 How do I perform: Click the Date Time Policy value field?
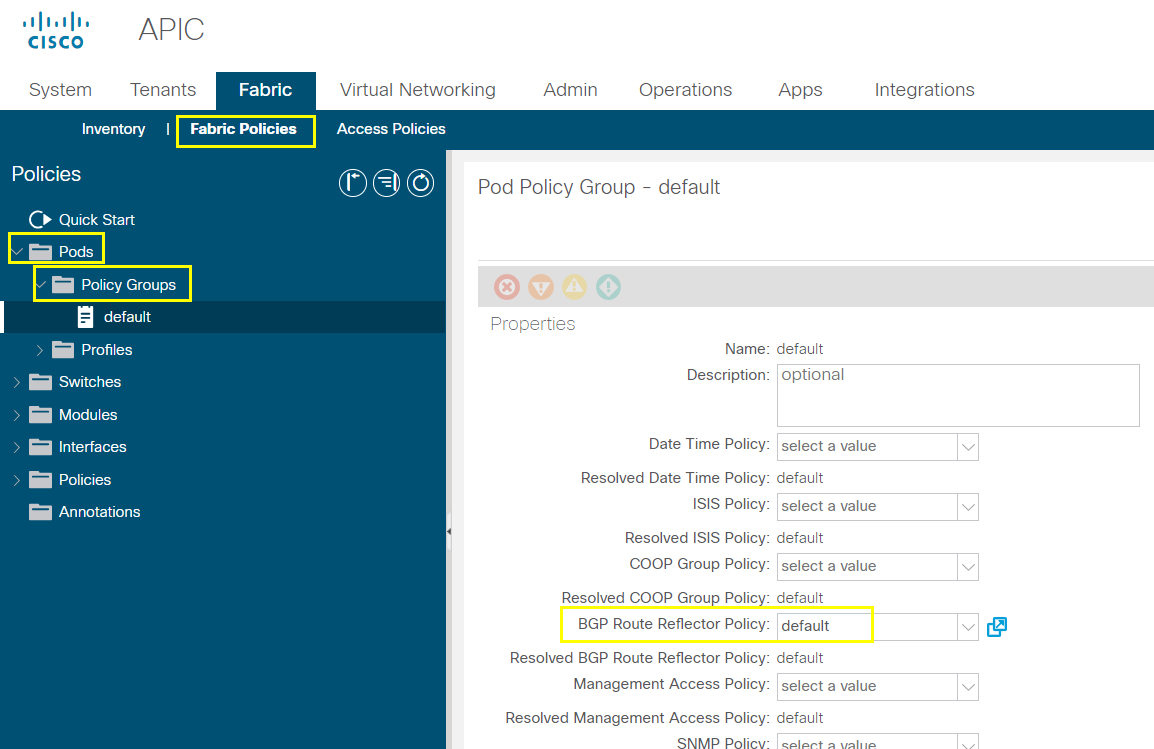coord(867,447)
